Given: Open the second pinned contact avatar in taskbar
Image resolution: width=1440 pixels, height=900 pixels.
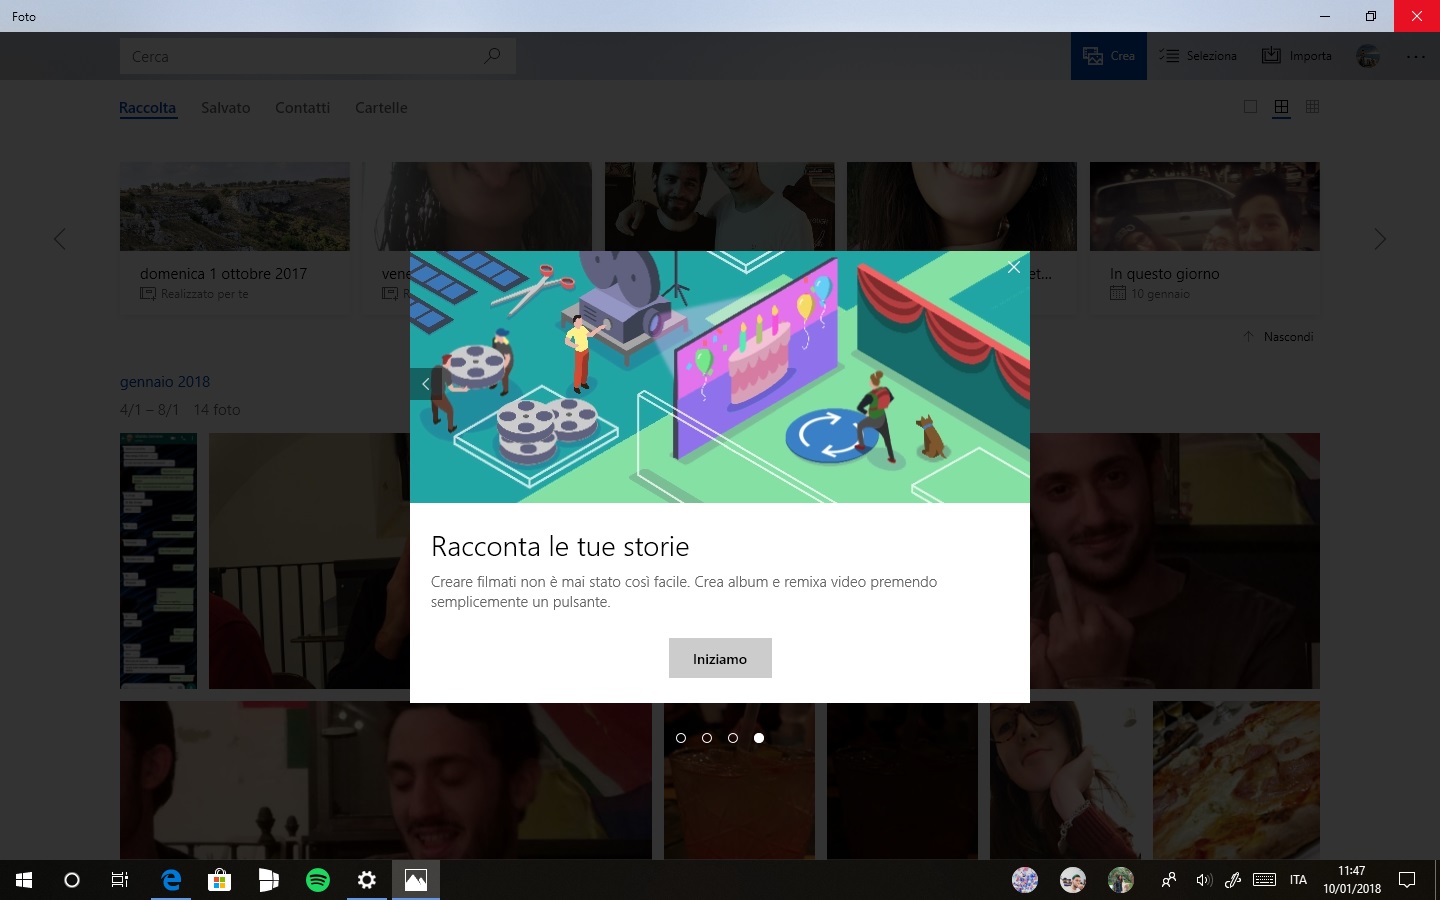Looking at the screenshot, I should (1073, 880).
